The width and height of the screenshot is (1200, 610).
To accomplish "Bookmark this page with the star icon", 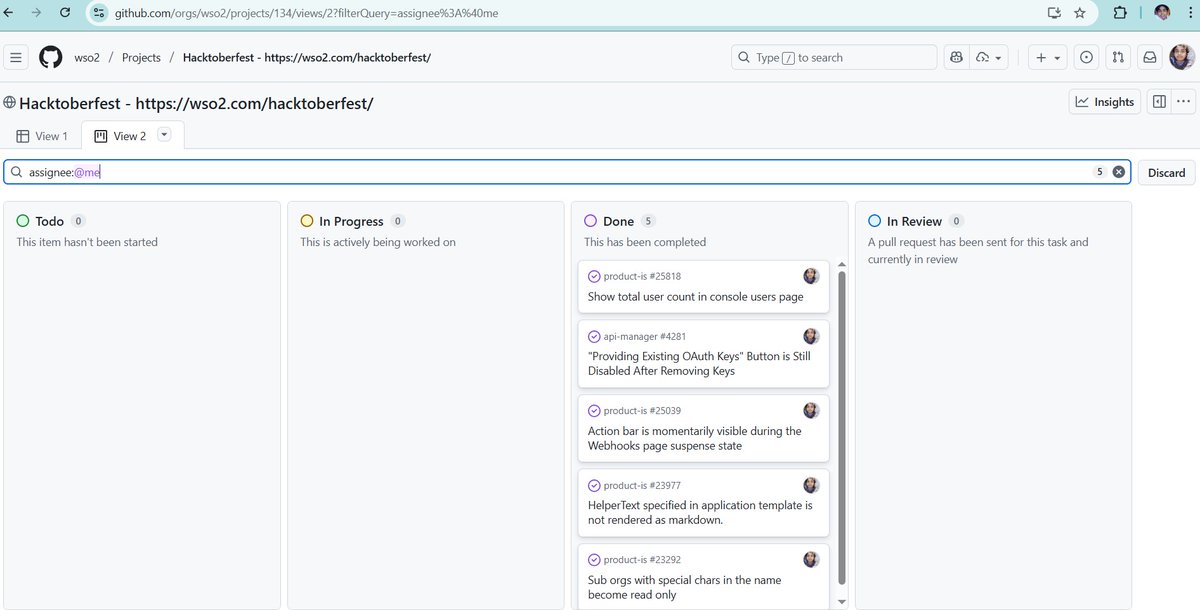I will pos(1080,13).
